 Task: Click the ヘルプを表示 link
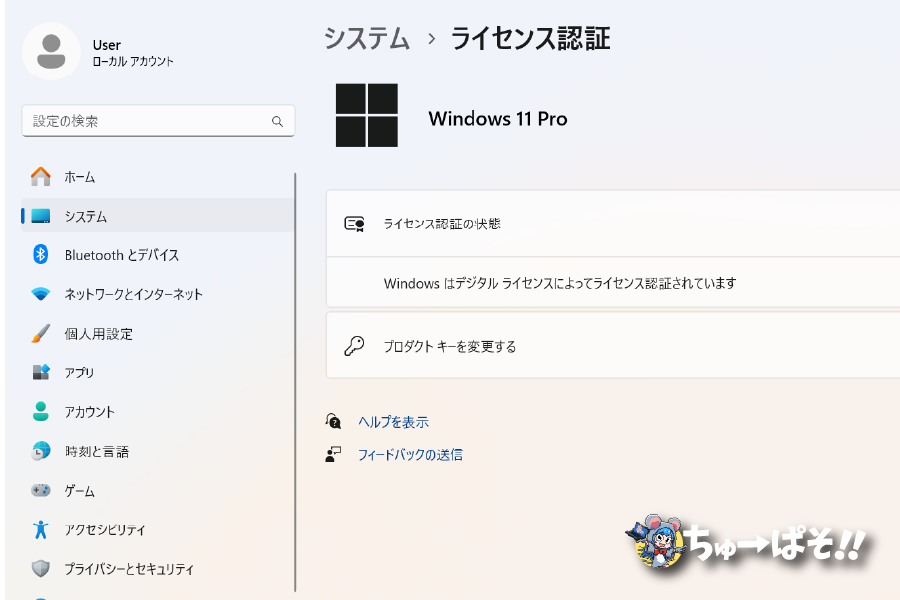coord(394,422)
